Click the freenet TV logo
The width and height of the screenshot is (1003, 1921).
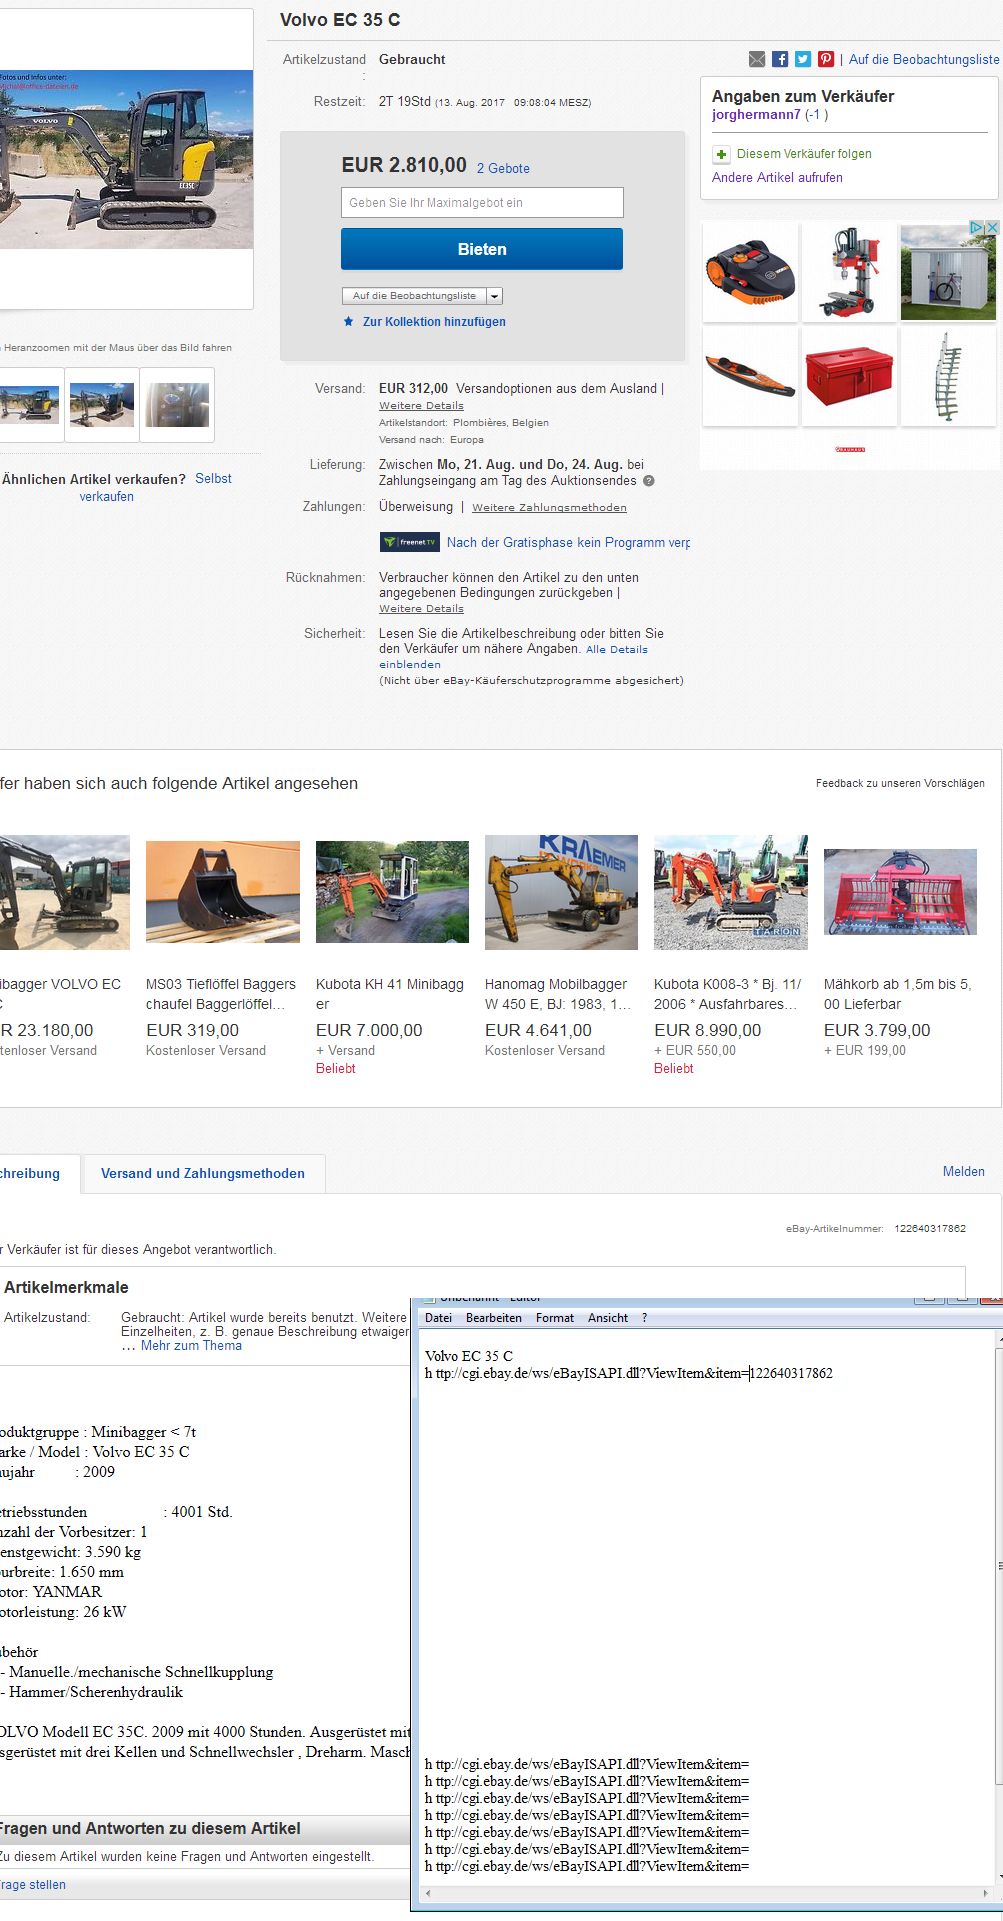pos(410,542)
